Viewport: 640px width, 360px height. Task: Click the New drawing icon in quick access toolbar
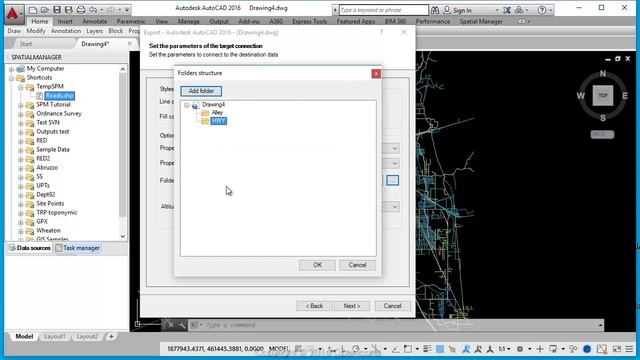[33, 10]
